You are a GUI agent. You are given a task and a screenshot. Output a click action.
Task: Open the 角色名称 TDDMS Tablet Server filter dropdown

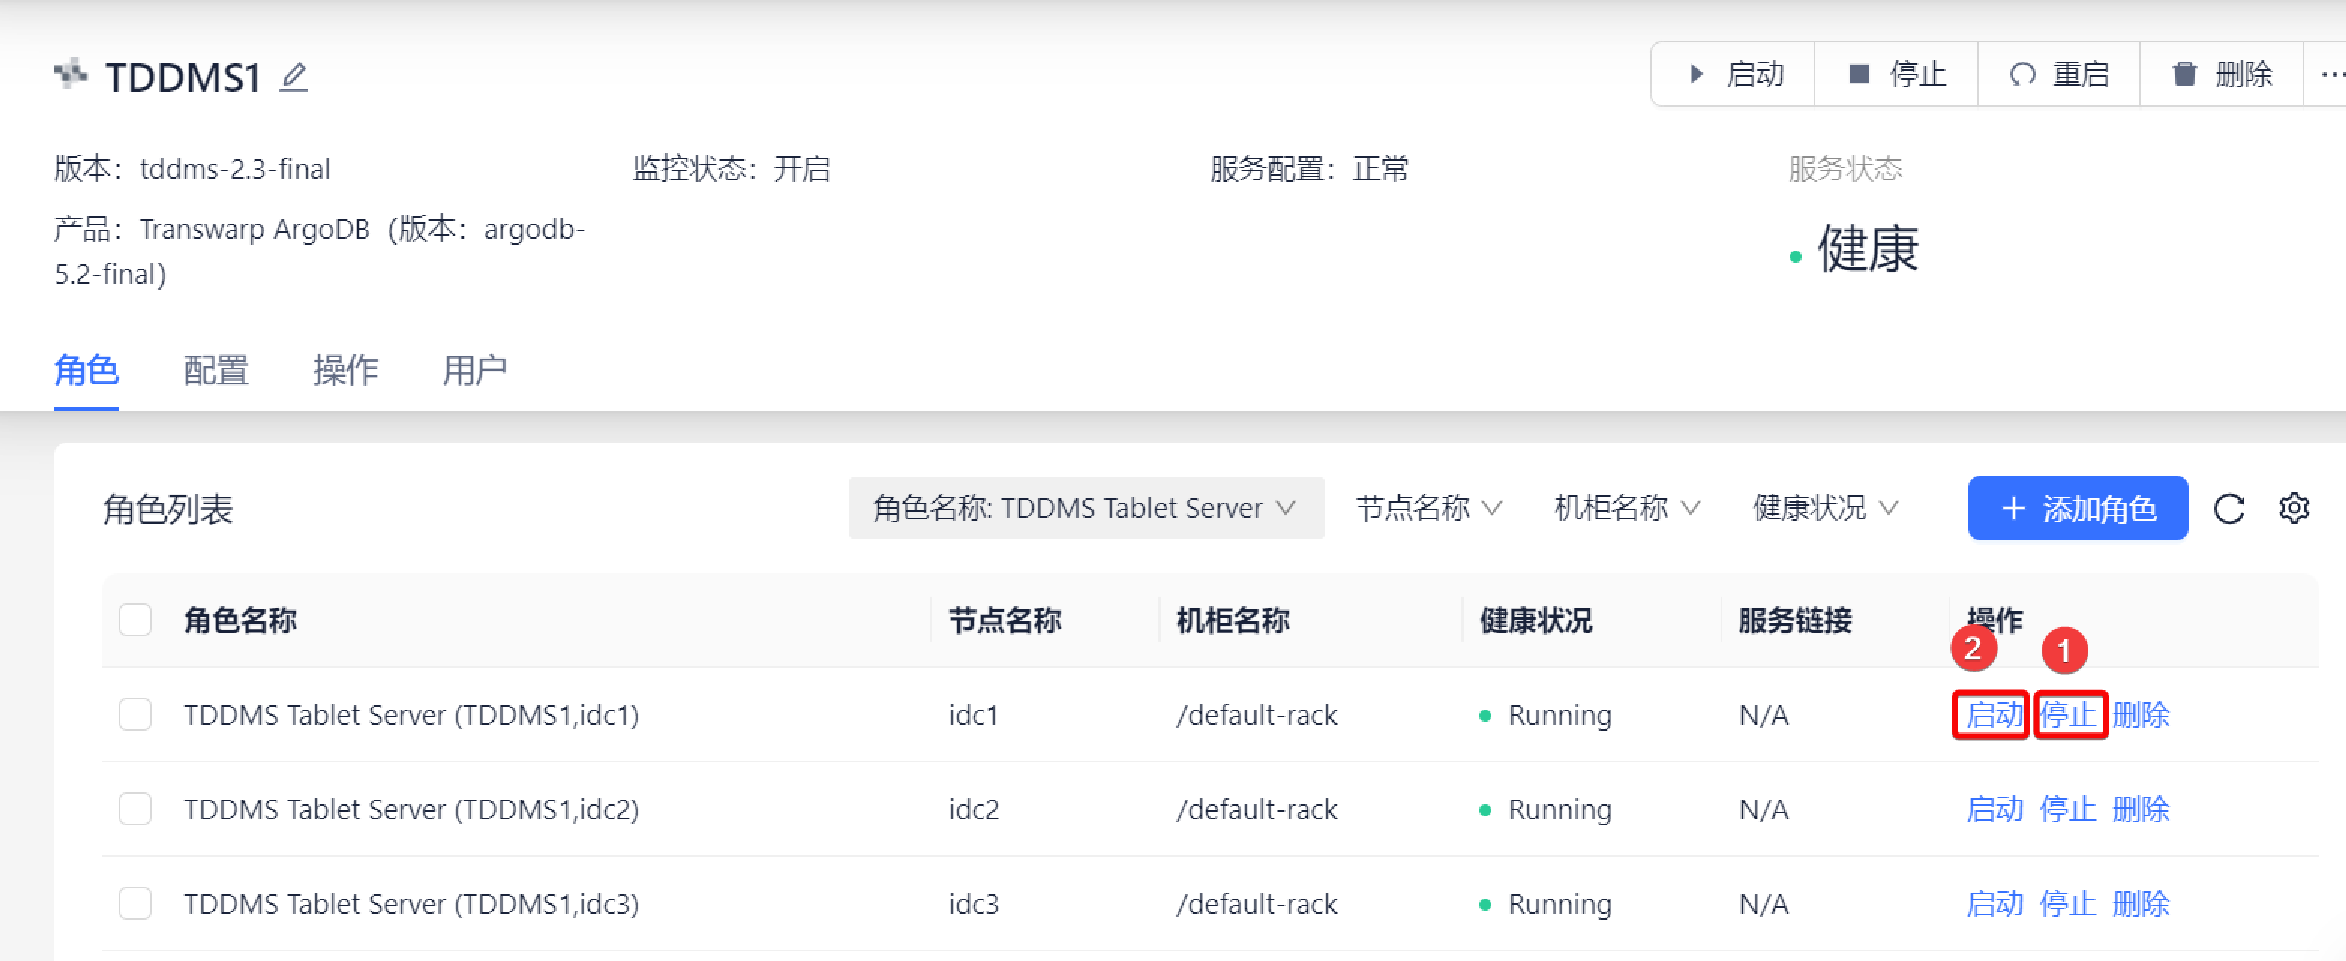tap(1087, 508)
